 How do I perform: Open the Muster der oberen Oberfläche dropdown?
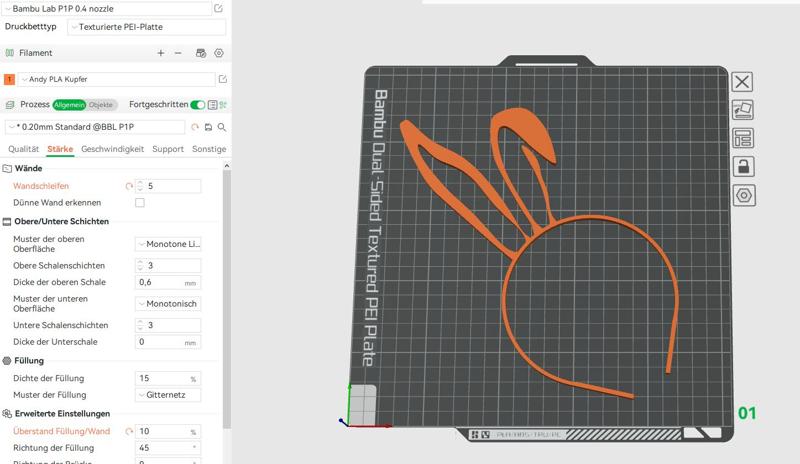pos(168,244)
